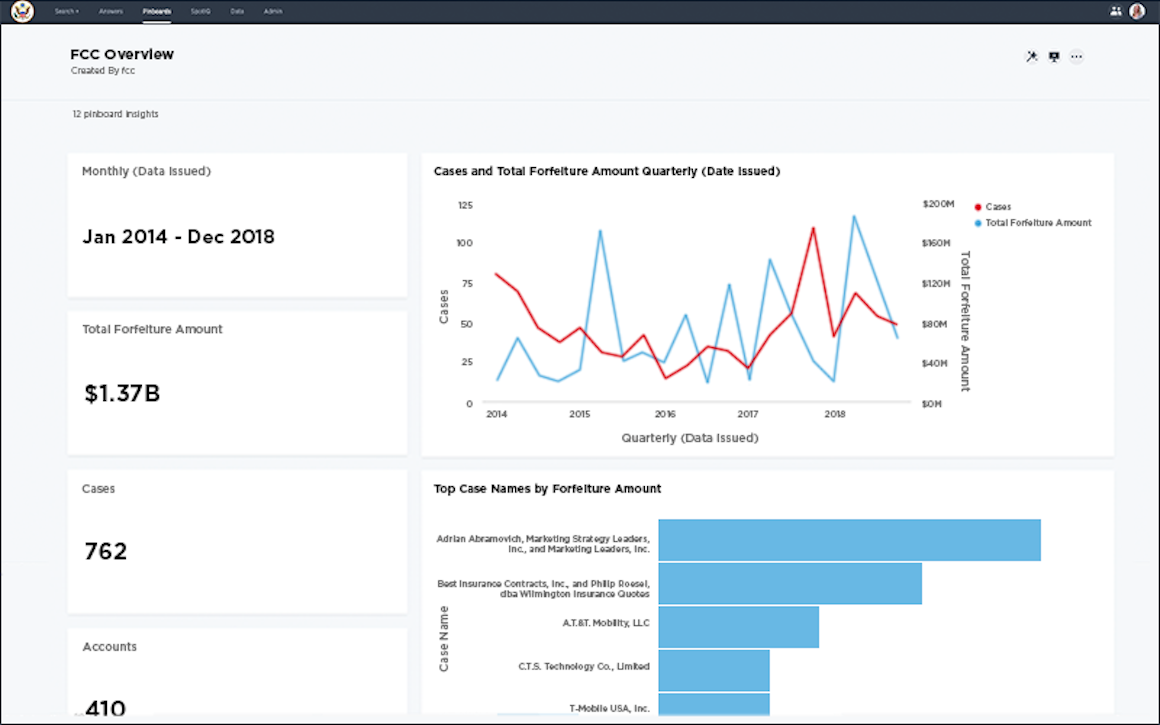Image resolution: width=1160 pixels, height=725 pixels.
Task: Toggle the Cases series legend label
Action: (x=998, y=207)
